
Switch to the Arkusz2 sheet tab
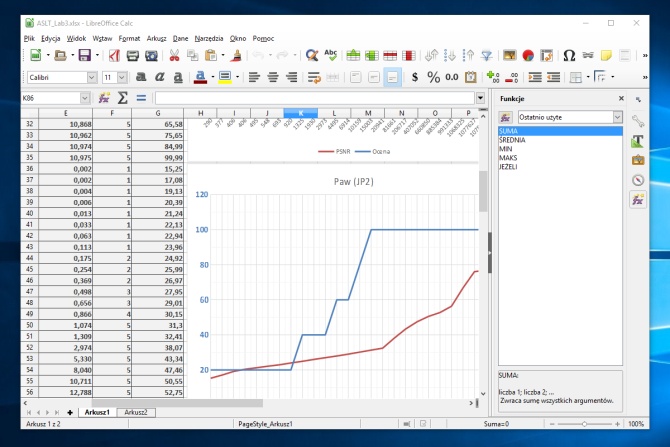[134, 412]
